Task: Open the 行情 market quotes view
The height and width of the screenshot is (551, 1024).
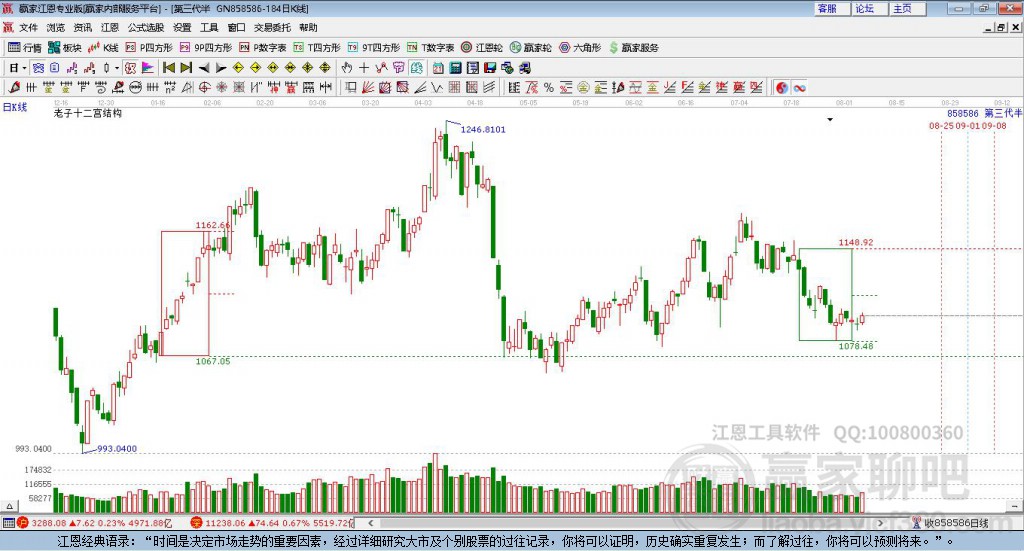Action: coord(24,48)
